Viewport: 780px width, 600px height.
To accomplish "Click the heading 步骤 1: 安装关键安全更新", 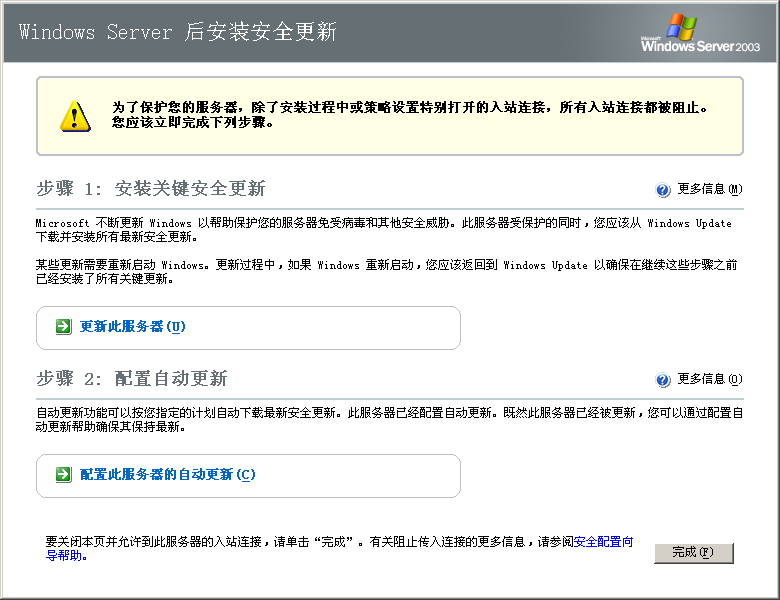I will pos(150,189).
